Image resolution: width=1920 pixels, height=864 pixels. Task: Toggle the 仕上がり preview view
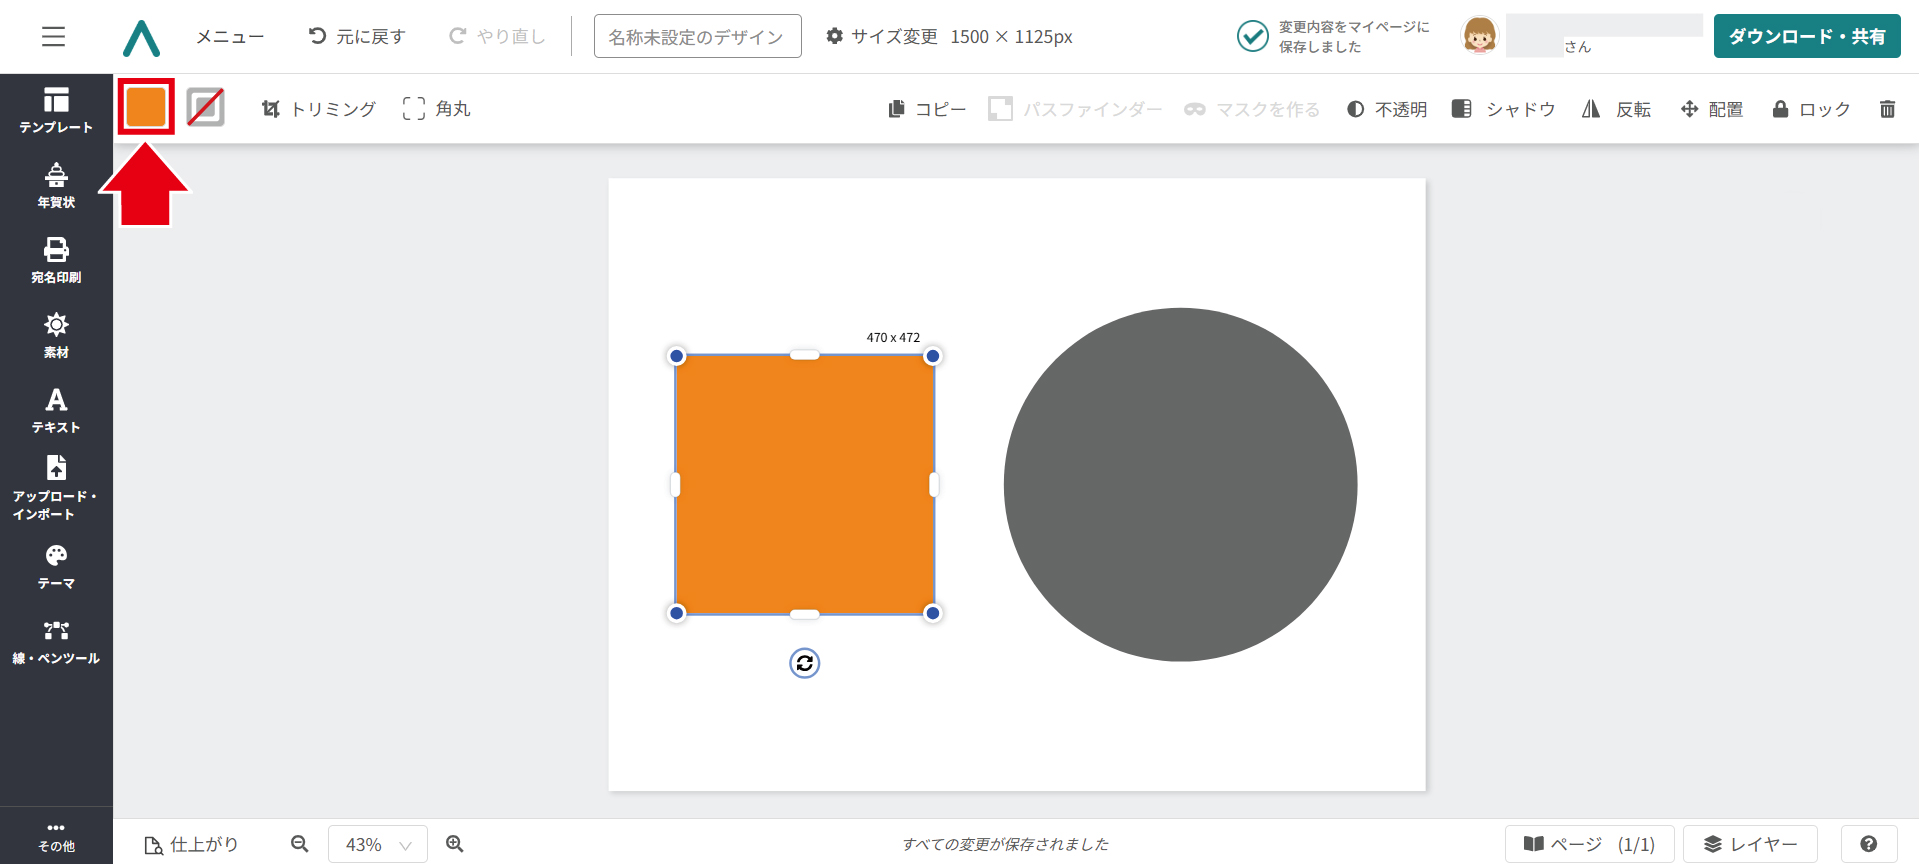click(192, 845)
